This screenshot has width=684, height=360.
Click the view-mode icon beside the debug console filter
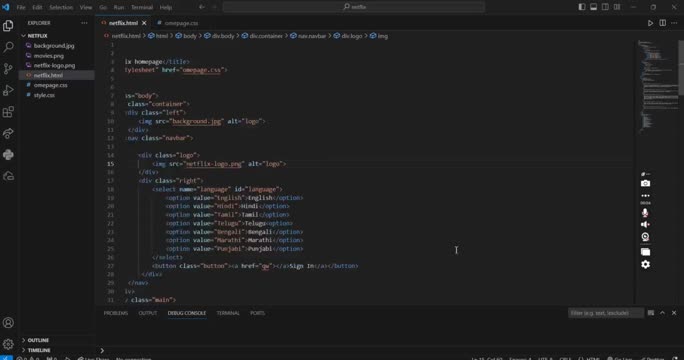pyautogui.click(x=651, y=313)
